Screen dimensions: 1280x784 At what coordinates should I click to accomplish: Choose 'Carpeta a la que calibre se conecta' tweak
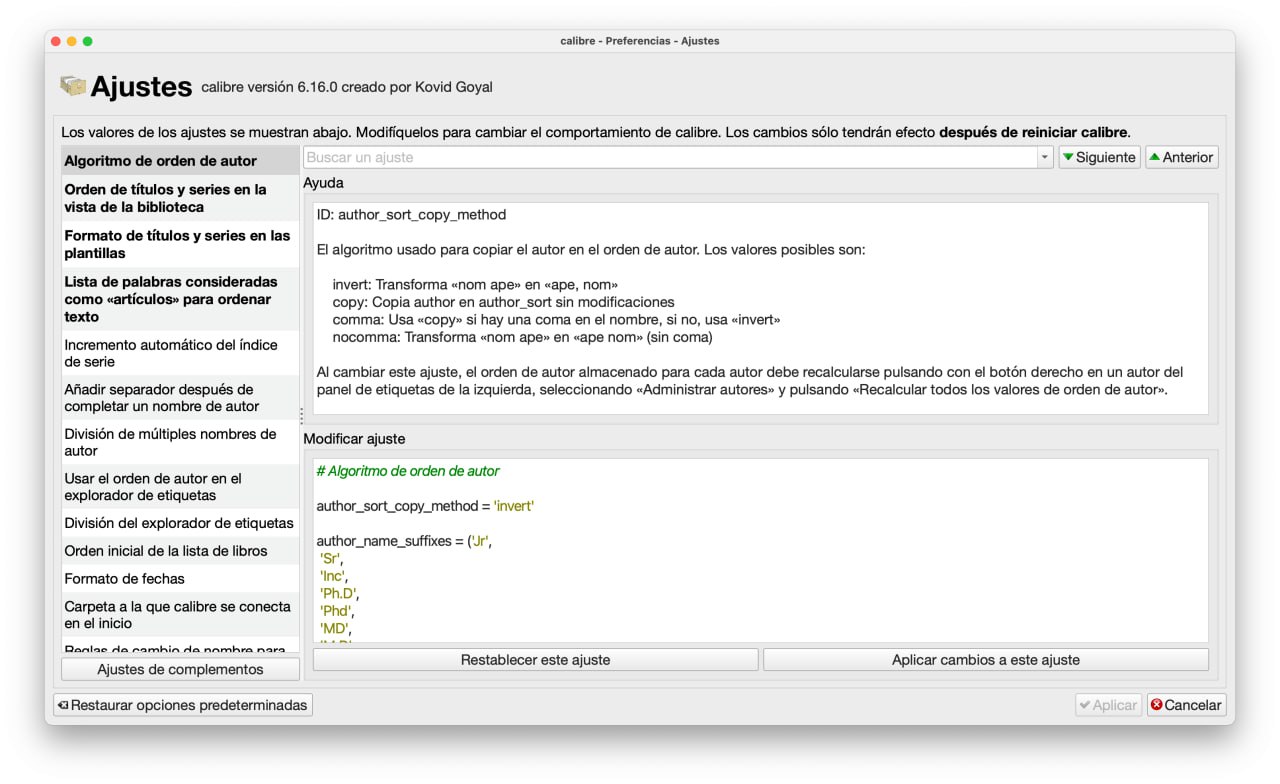(180, 615)
